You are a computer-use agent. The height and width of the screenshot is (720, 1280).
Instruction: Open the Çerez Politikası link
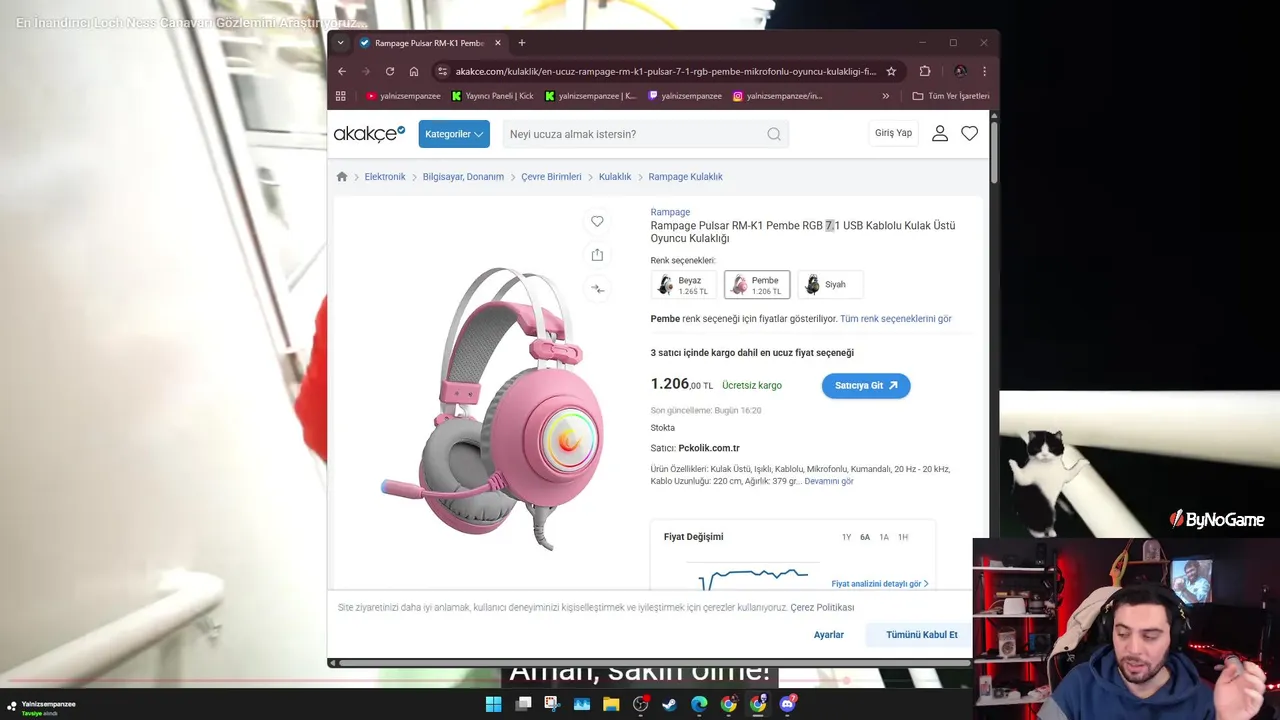click(822, 608)
